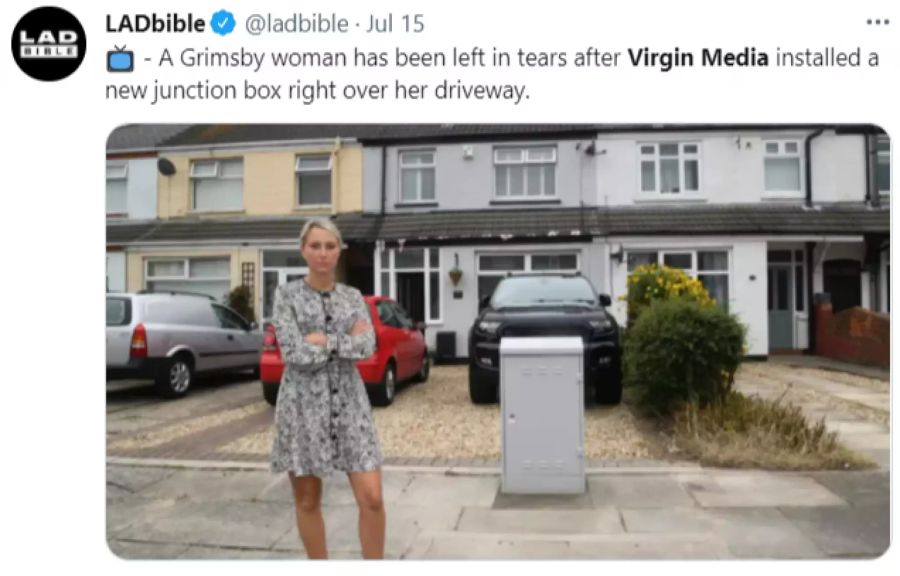Click the red brick wall at right

[852, 334]
